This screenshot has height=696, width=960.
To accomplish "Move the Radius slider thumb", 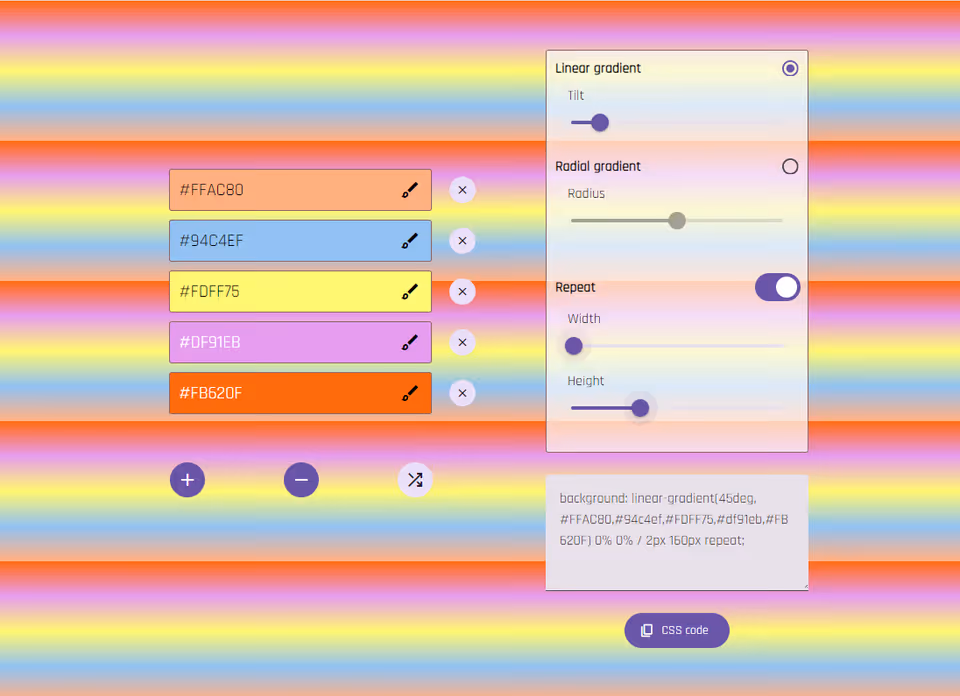I will point(677,220).
